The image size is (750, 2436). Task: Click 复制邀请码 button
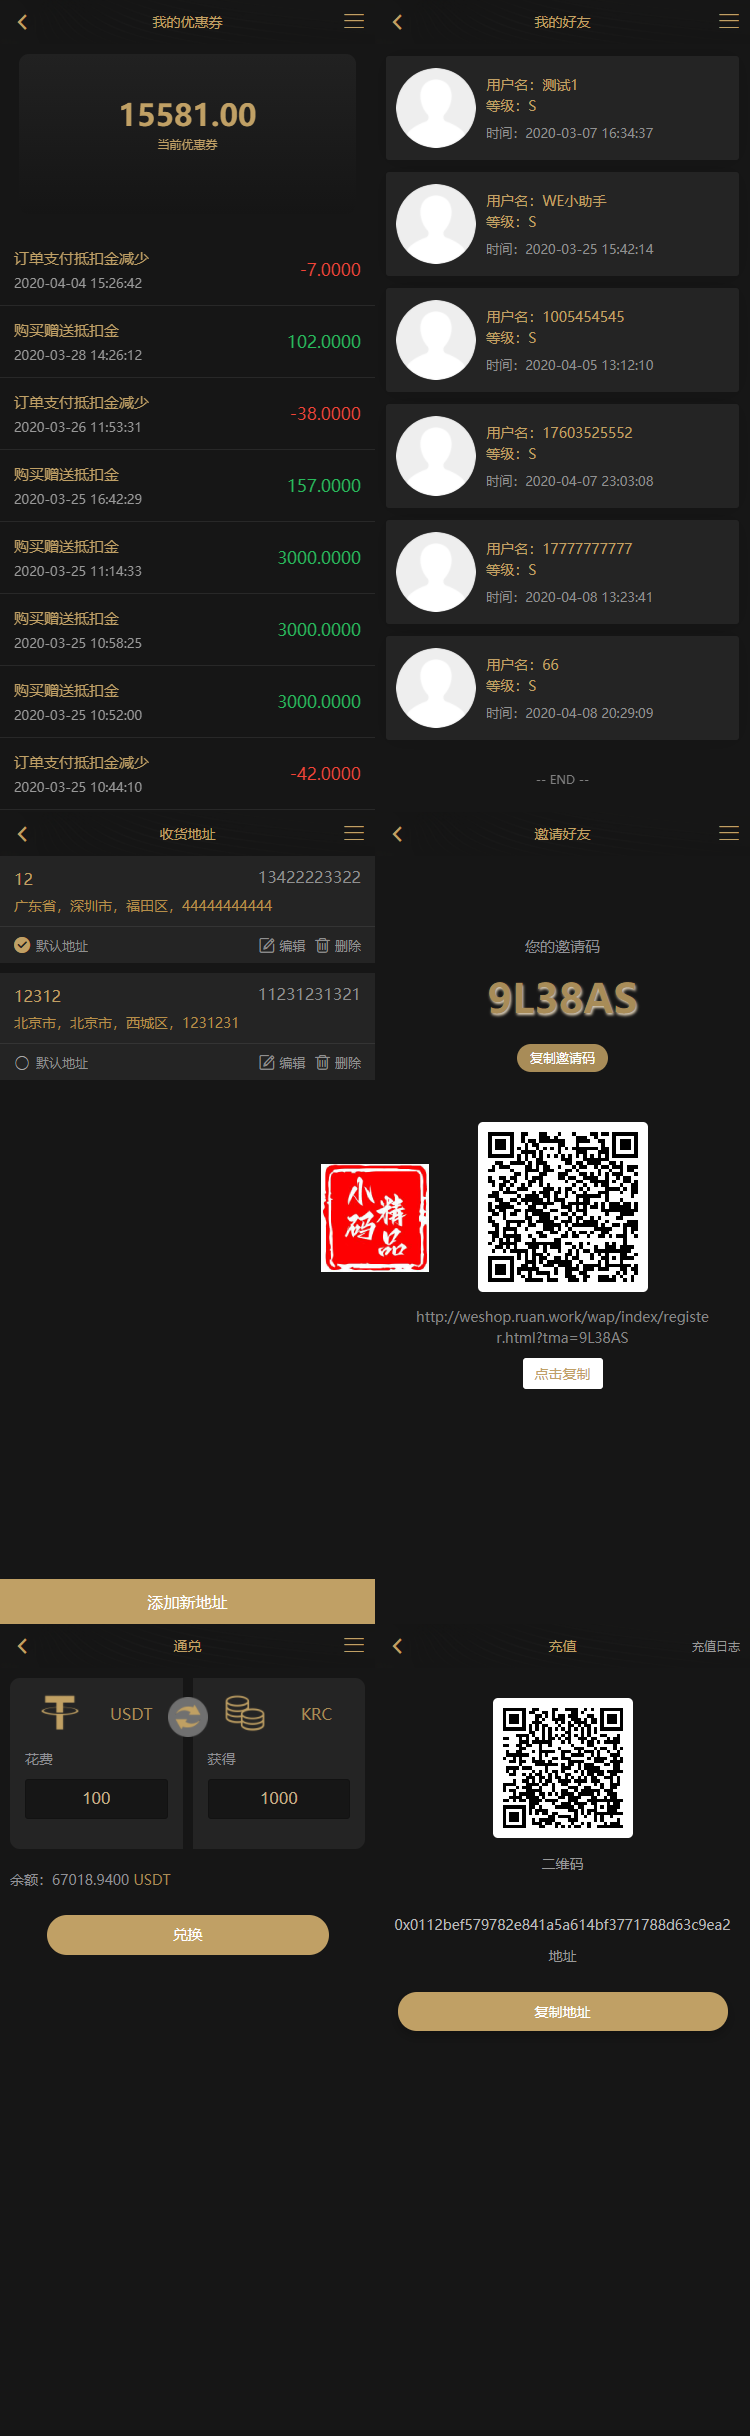point(562,1058)
